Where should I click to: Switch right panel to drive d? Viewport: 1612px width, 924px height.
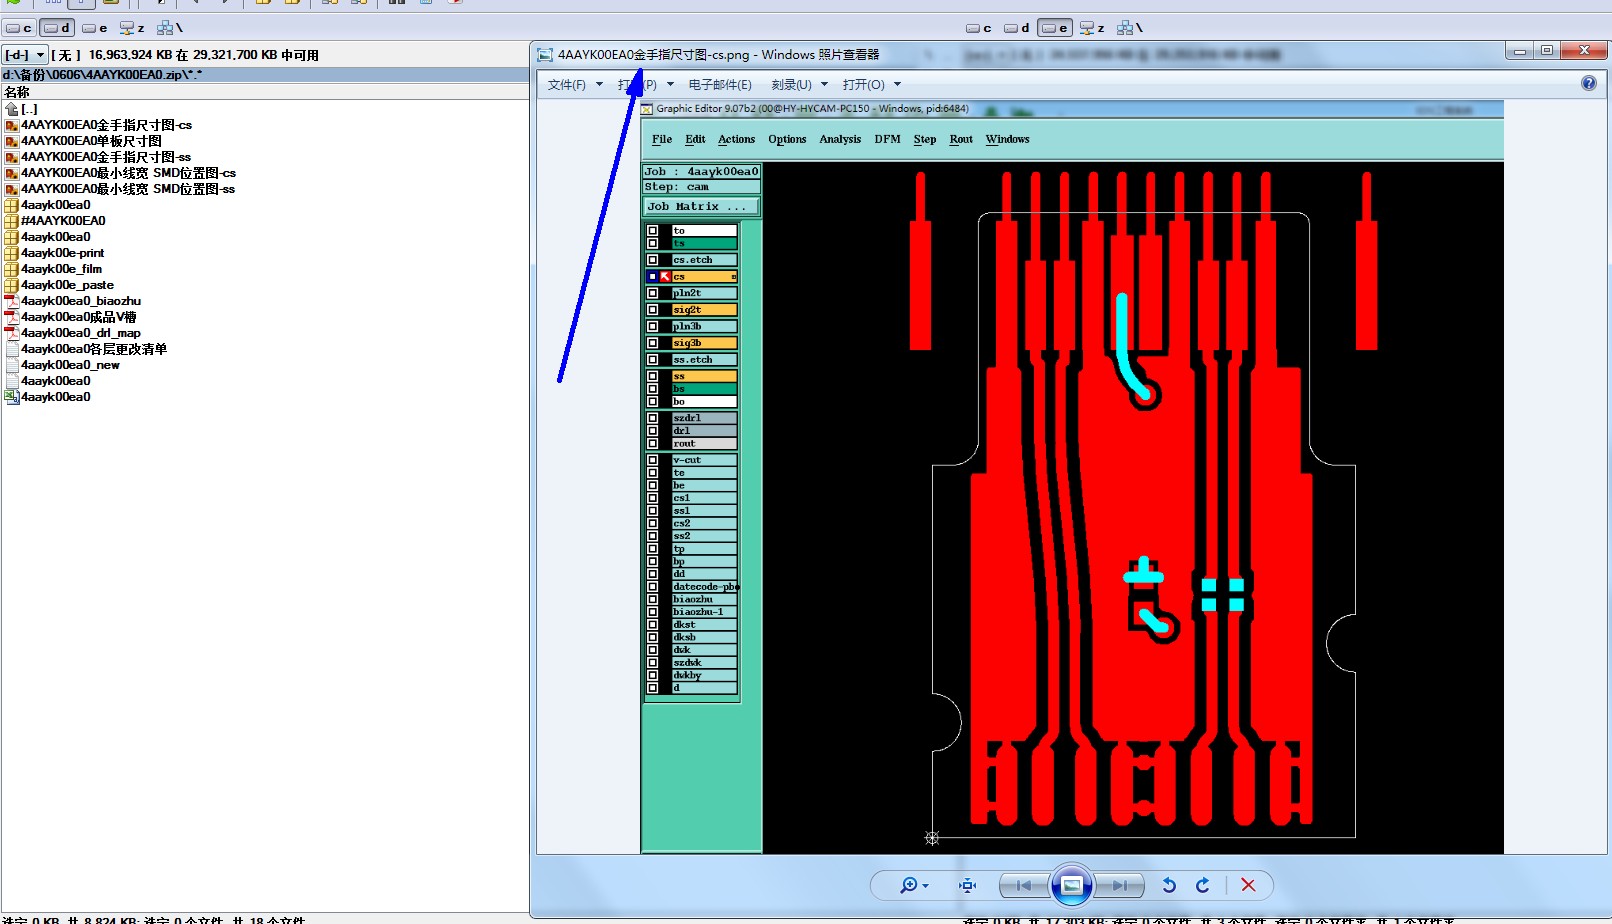[1017, 28]
